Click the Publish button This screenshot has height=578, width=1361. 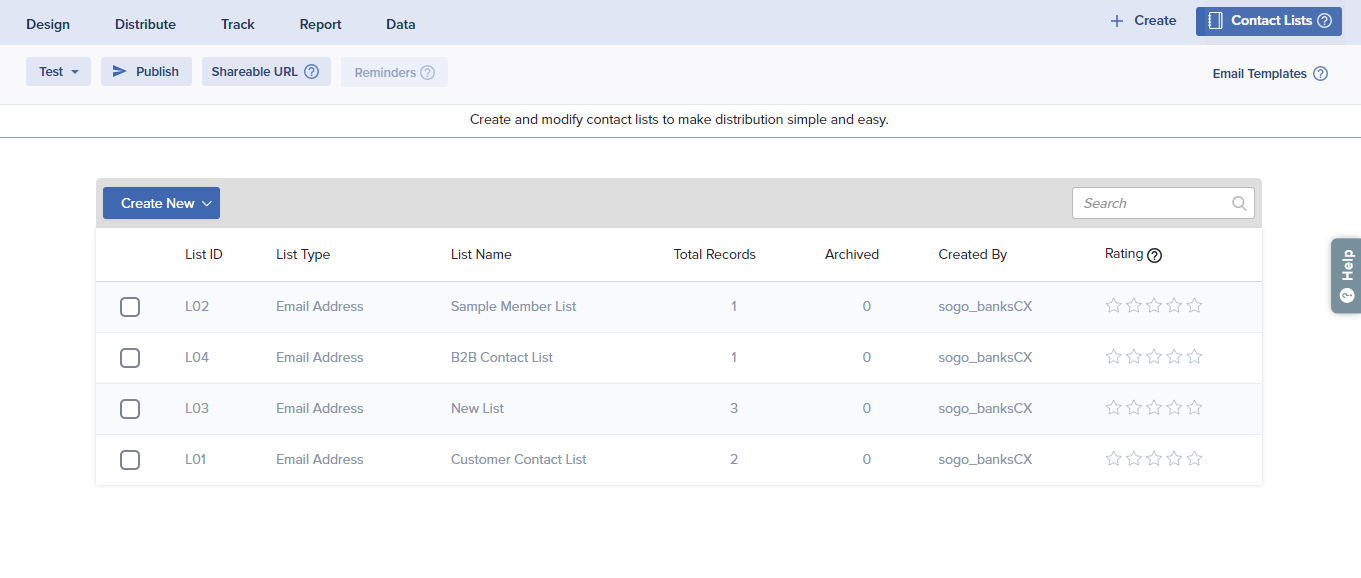coord(146,72)
